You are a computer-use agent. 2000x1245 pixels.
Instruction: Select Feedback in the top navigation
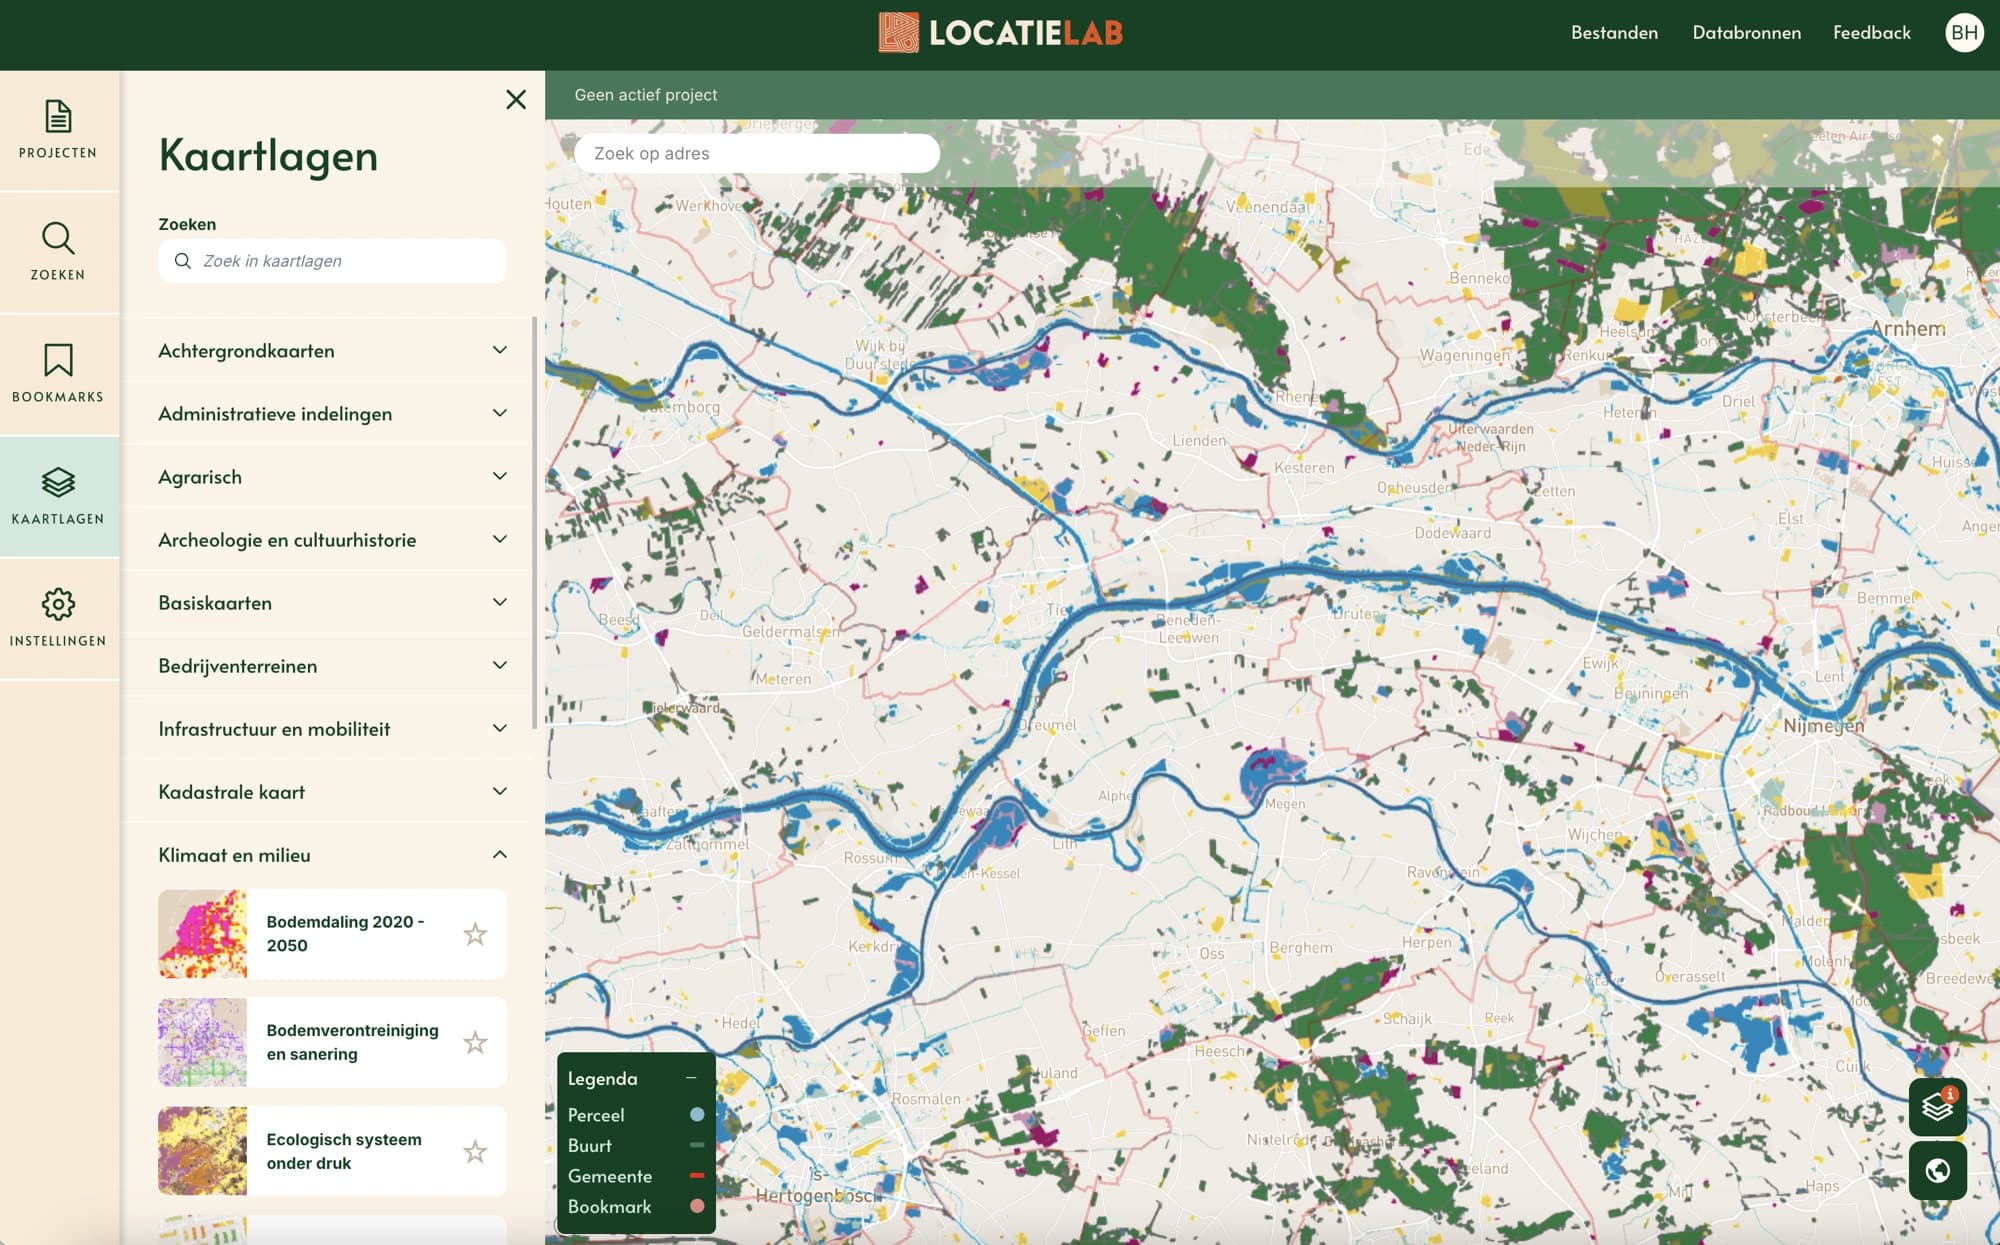1871,32
